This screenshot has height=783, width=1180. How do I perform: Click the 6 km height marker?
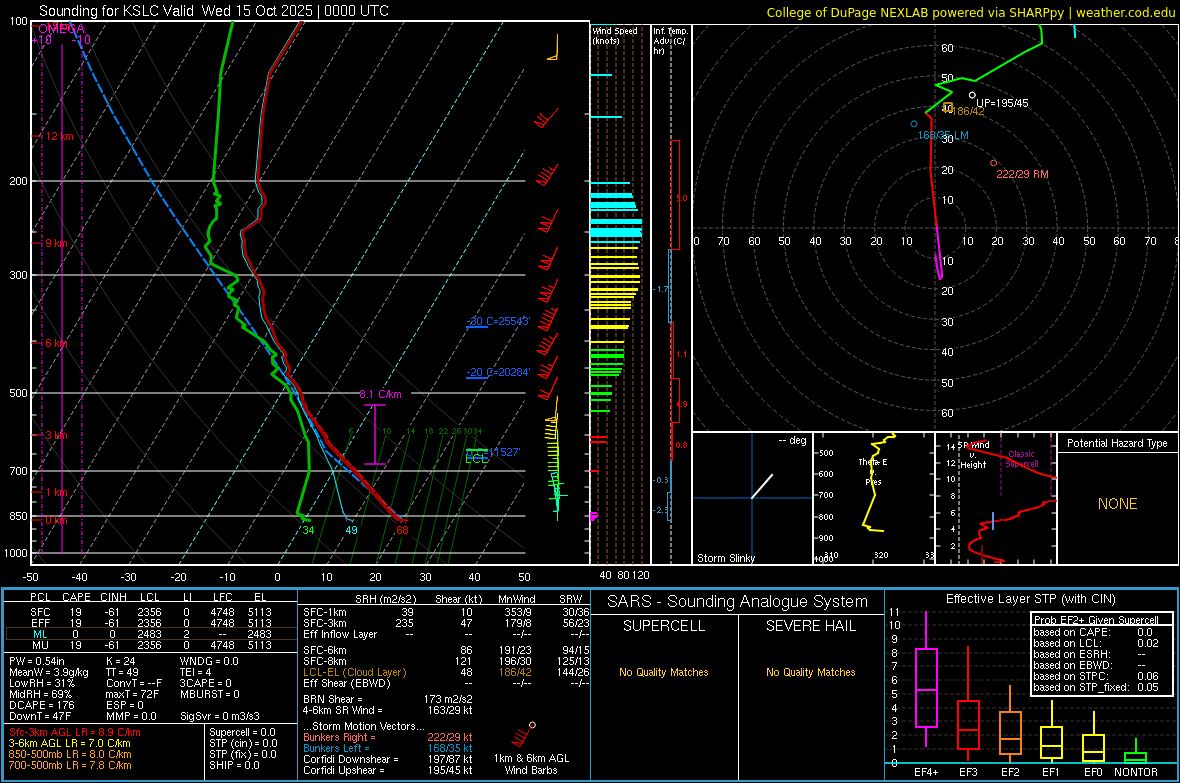(56, 343)
